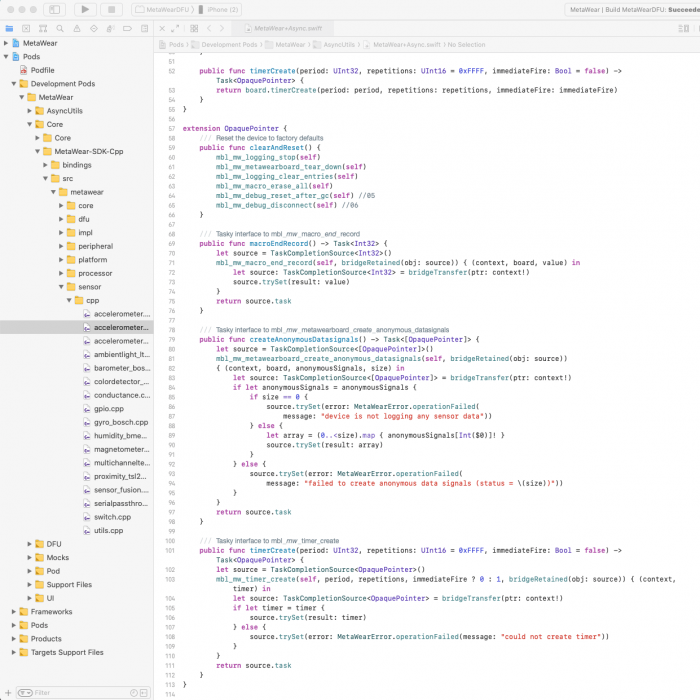Expand the DFU folder
This screenshot has width=700, height=700.
point(29,544)
